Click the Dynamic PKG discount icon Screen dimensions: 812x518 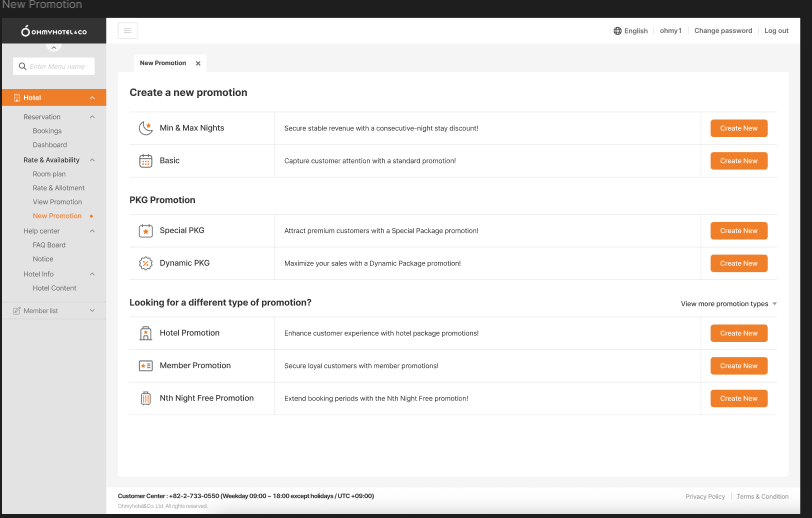click(146, 263)
